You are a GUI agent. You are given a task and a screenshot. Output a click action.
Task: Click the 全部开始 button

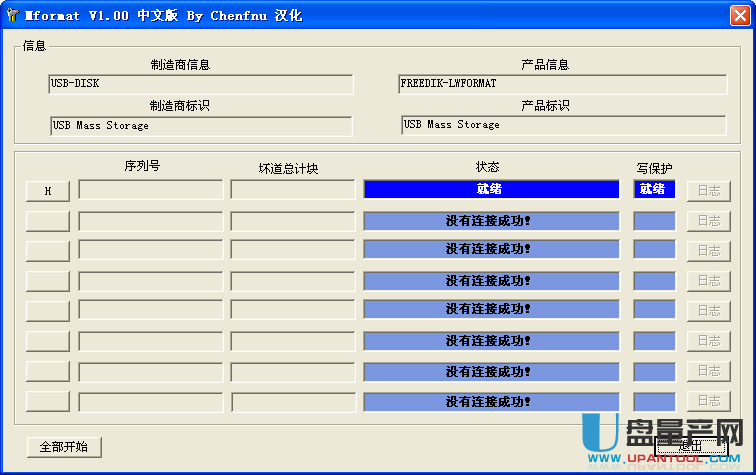click(64, 447)
